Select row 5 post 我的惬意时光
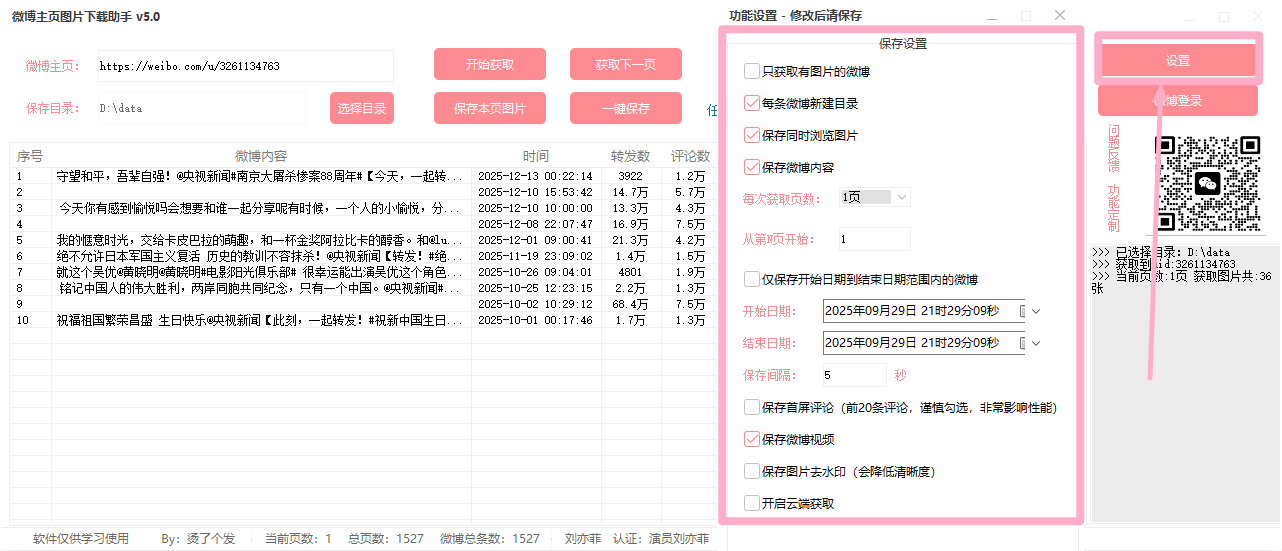 tap(261, 240)
